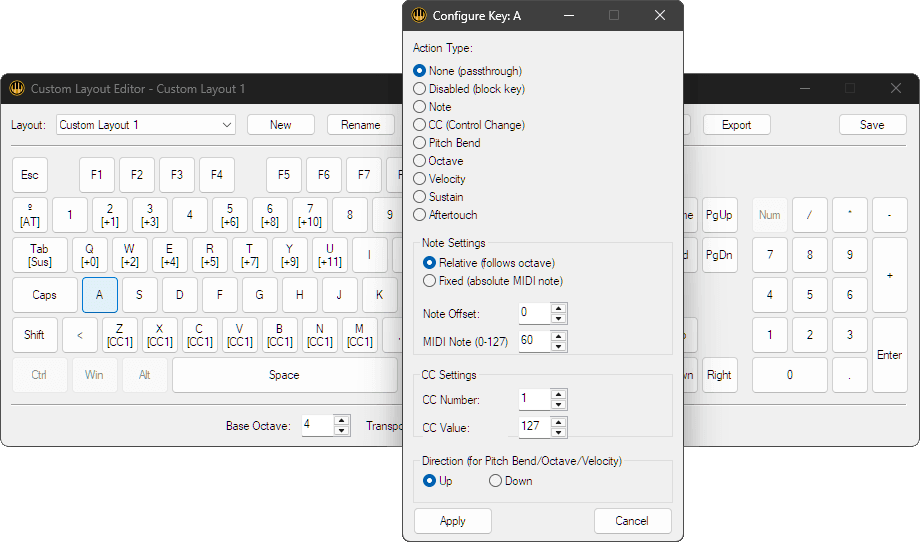The height and width of the screenshot is (542, 920).
Task: Select the Esc key in layout editor
Action: click(x=30, y=175)
